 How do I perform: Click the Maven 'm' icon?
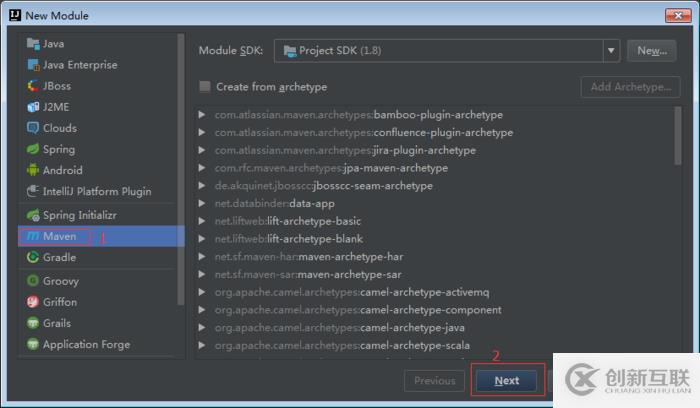point(33,236)
